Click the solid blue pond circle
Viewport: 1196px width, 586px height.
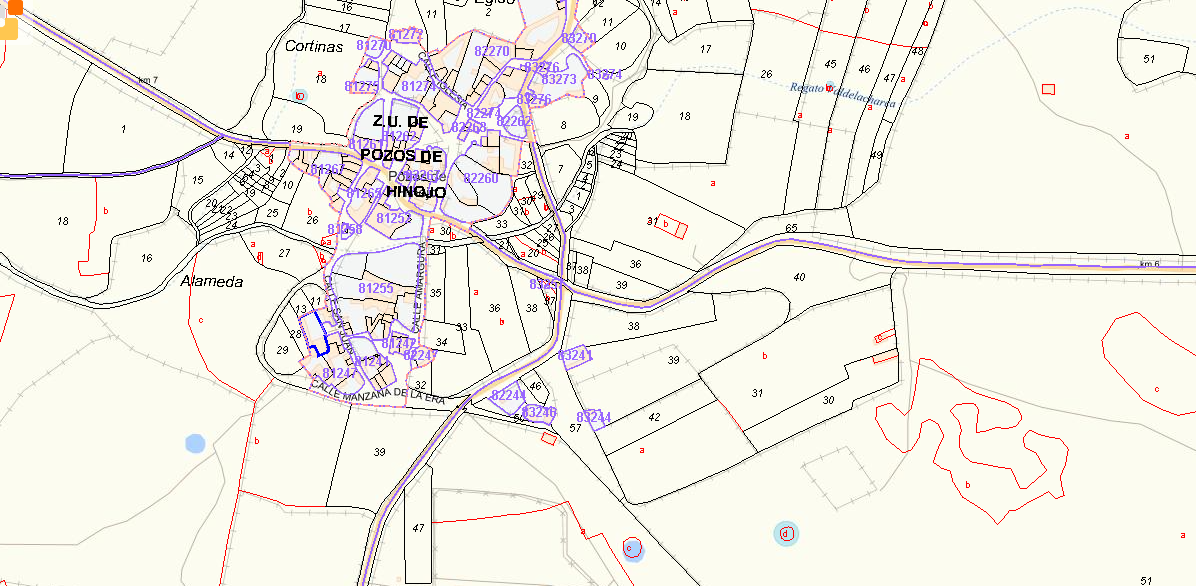click(x=195, y=442)
